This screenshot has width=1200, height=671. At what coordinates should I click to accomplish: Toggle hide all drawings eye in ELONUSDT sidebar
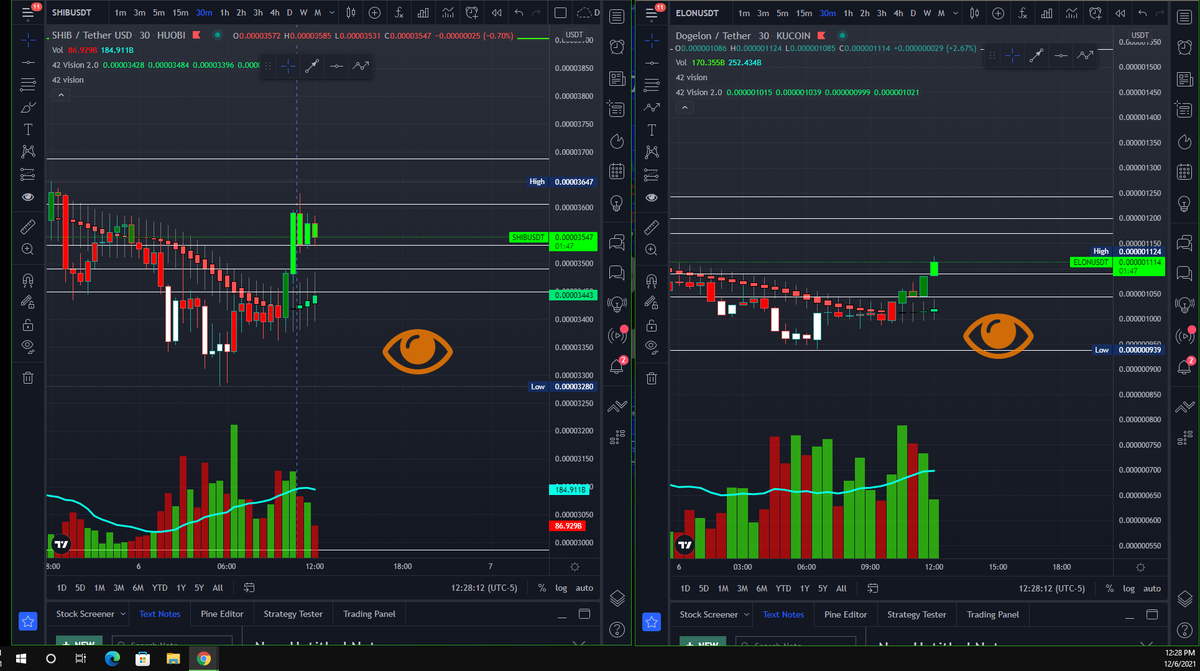click(x=652, y=346)
